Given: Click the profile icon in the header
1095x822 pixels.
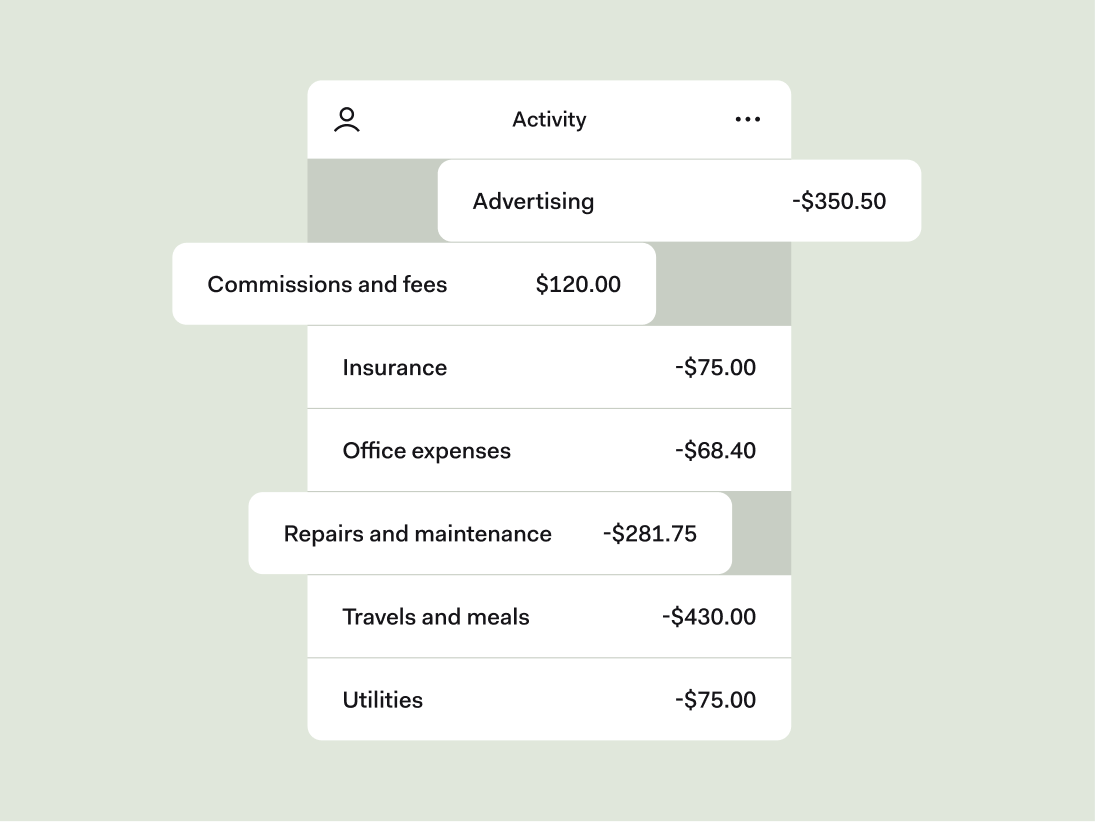Looking at the screenshot, I should (347, 119).
